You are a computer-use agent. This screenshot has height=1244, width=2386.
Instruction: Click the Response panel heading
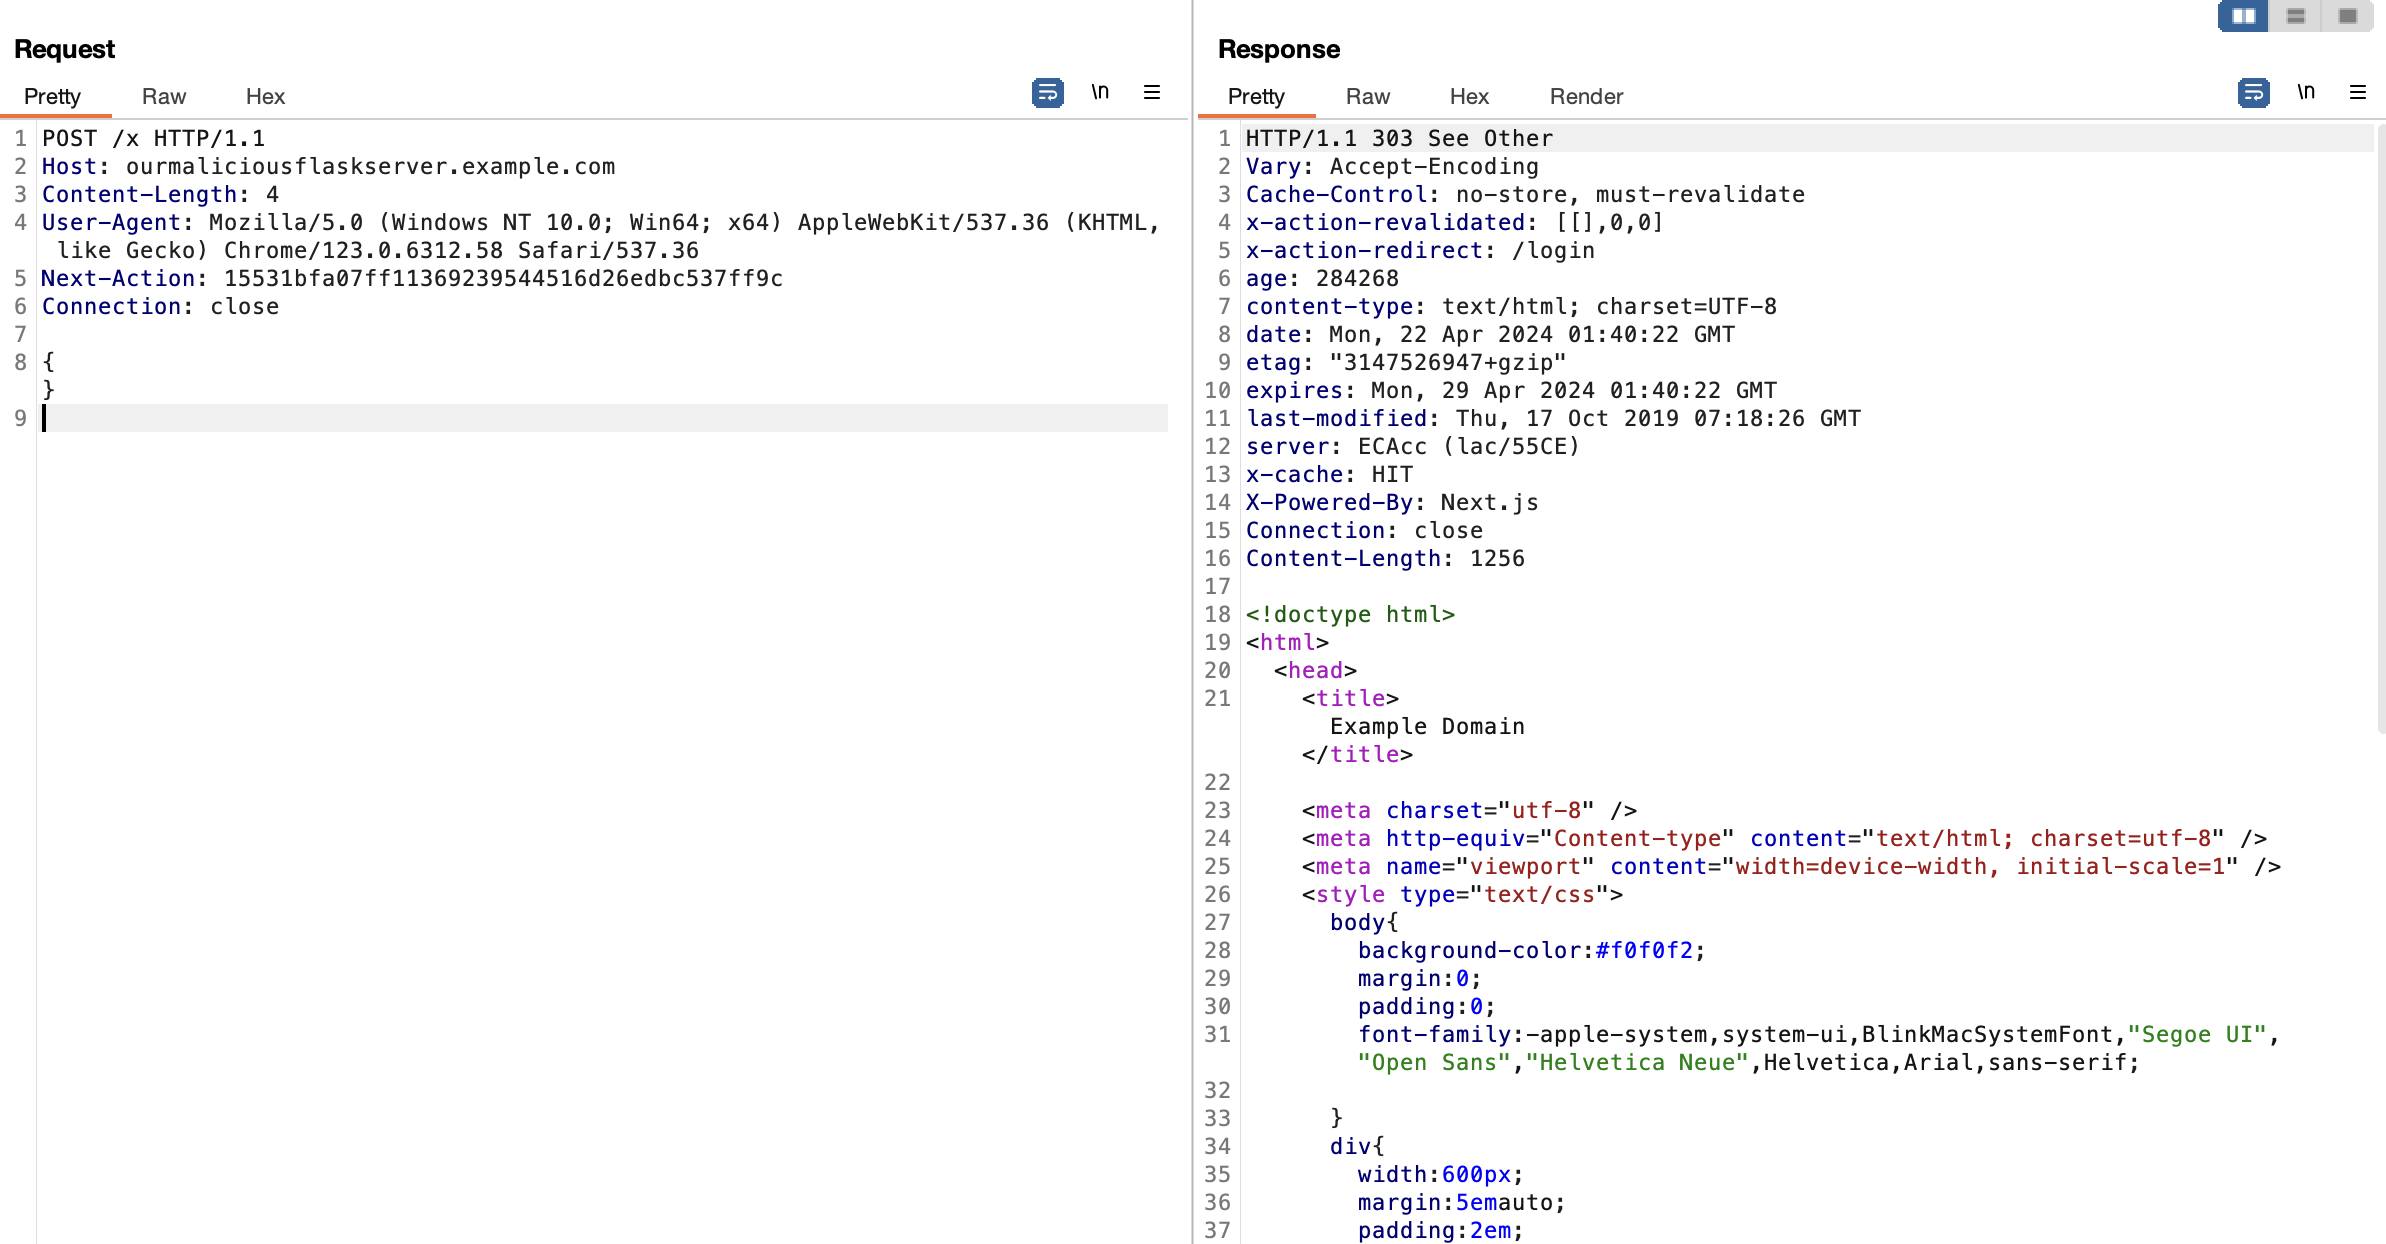[x=1279, y=49]
